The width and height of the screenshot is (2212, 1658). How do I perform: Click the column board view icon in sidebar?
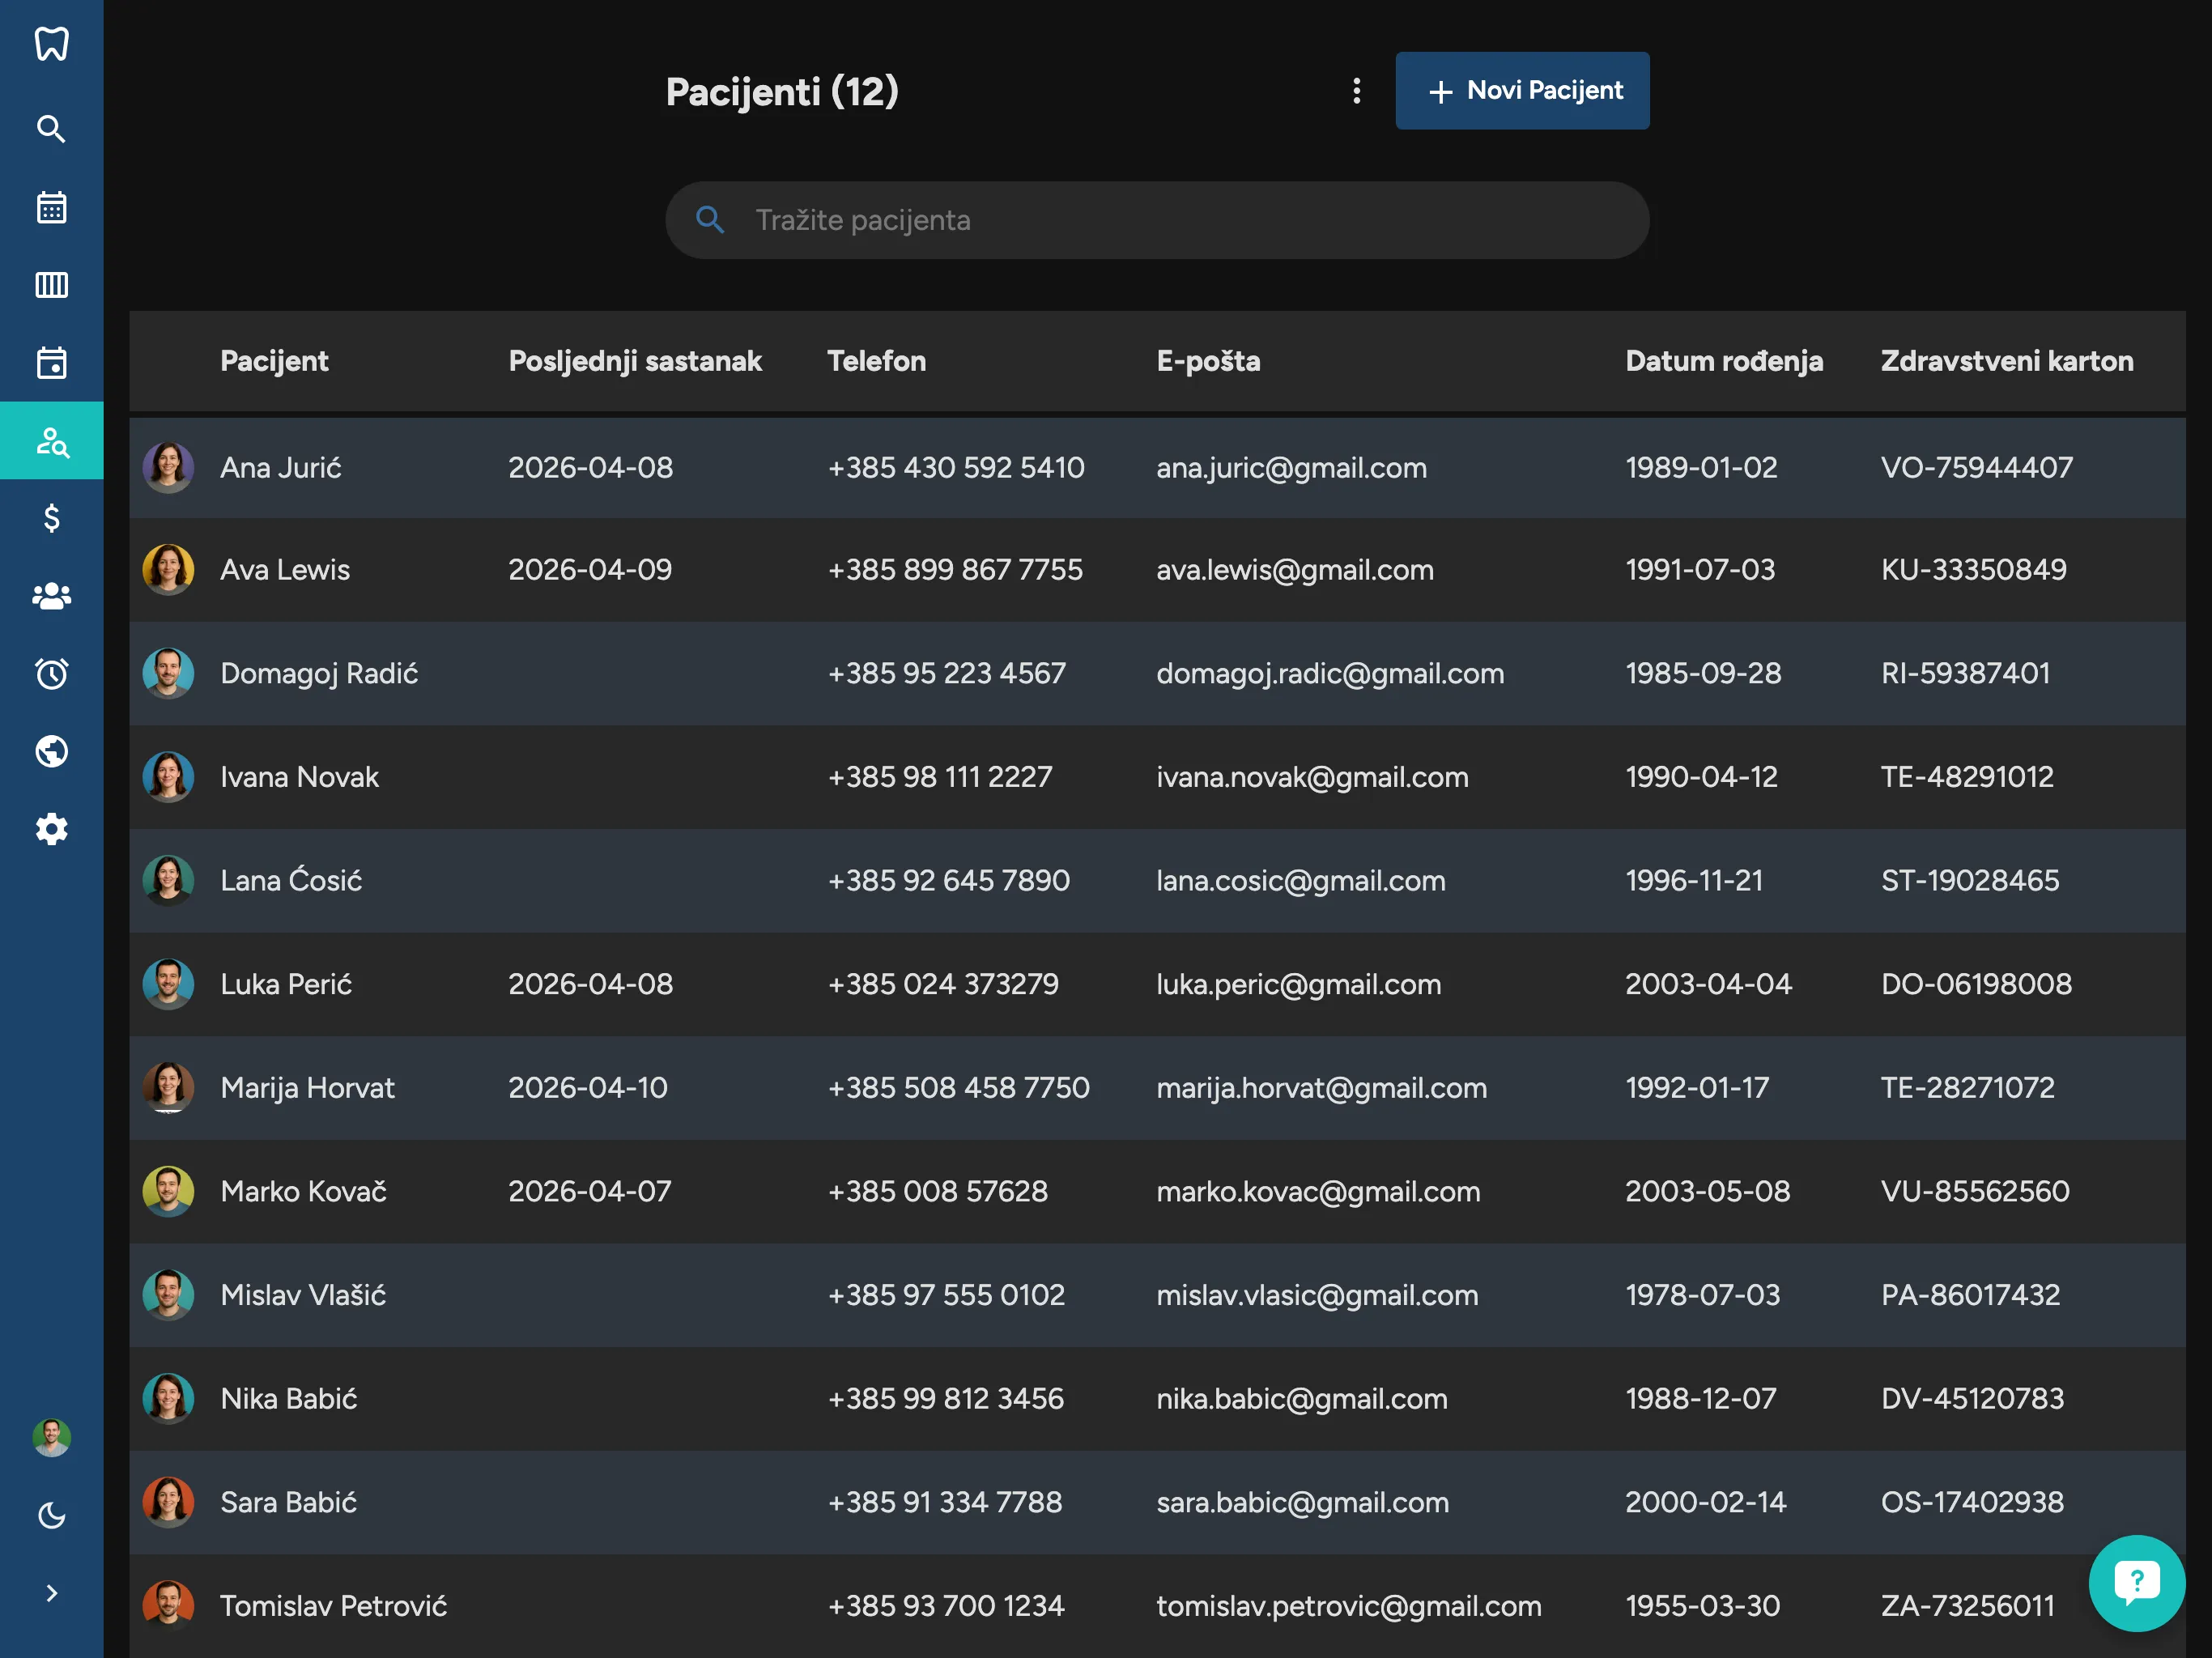[x=51, y=285]
